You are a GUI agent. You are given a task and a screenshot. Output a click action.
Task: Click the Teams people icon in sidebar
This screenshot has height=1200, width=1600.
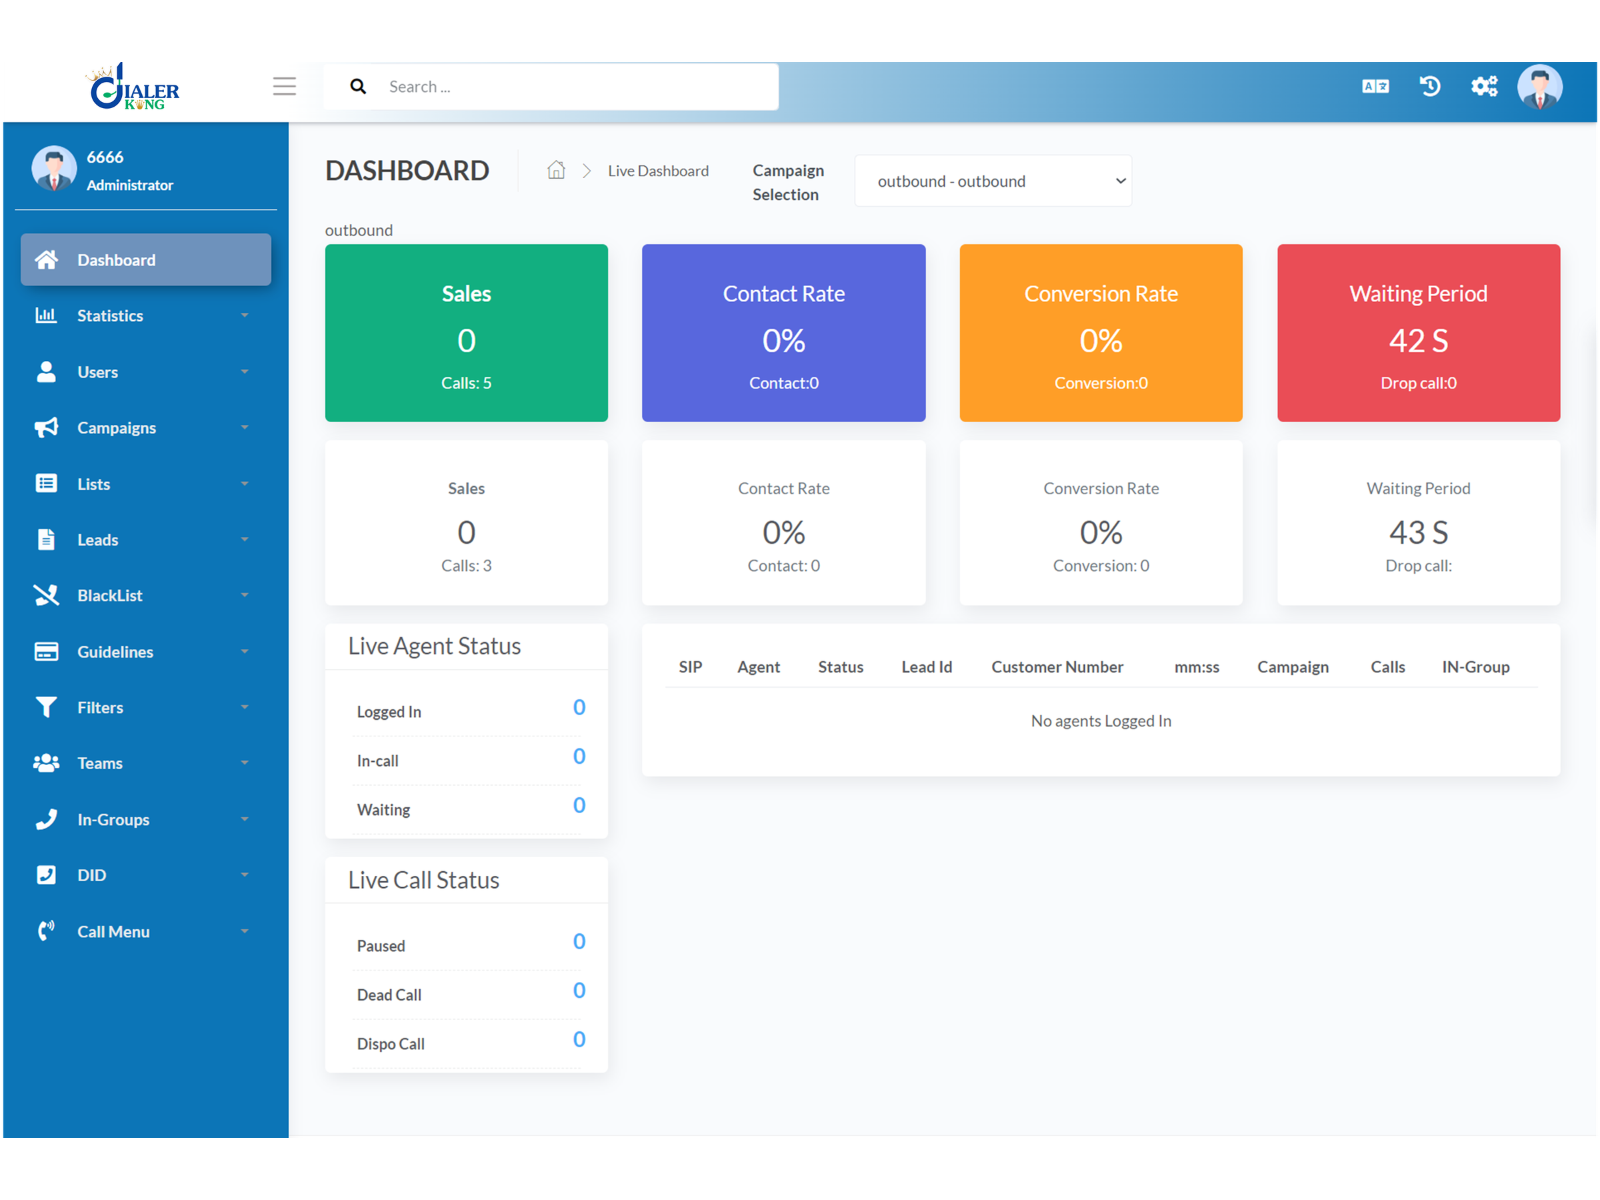46,763
